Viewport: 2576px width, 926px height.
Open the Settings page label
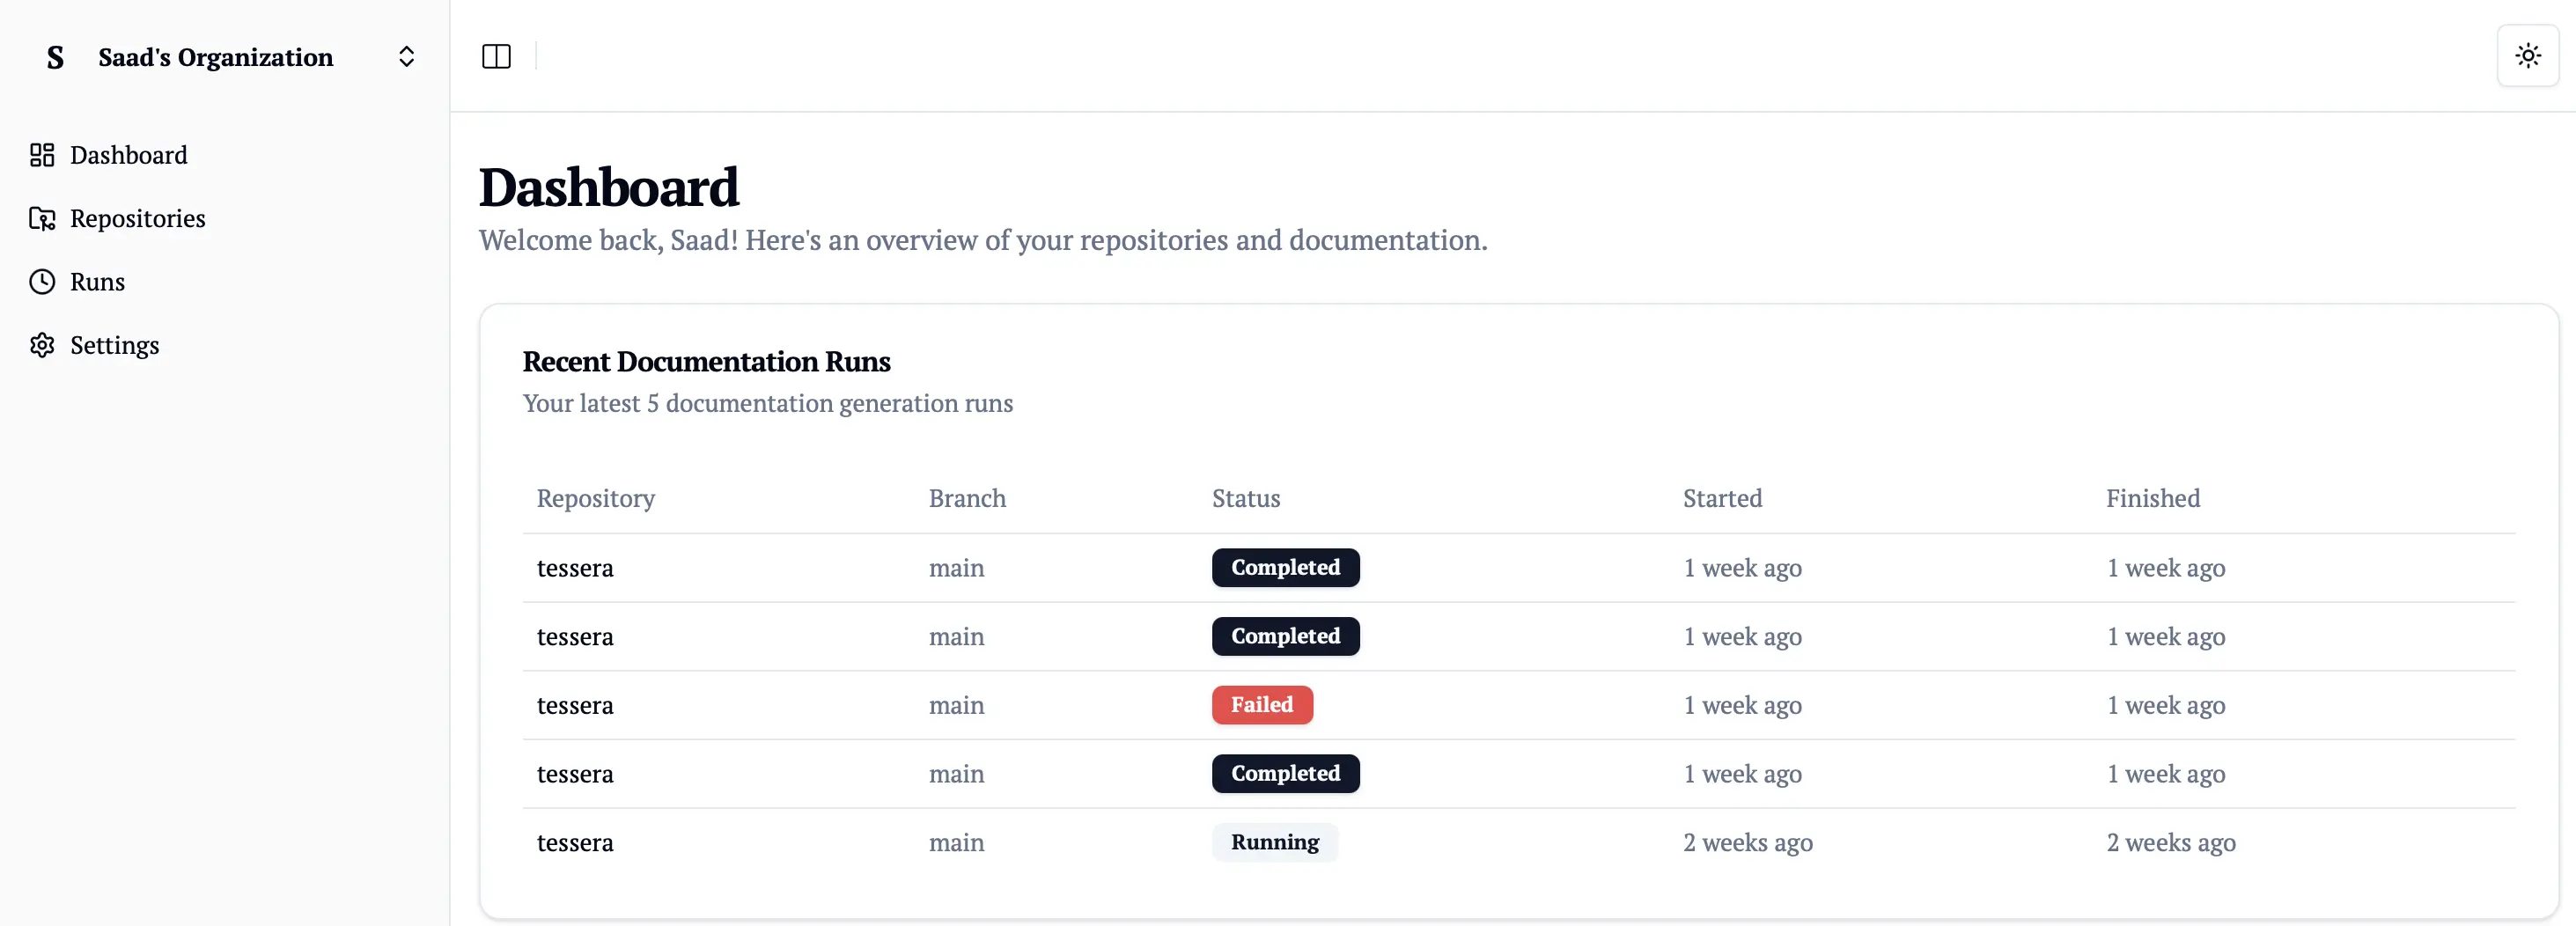click(114, 345)
